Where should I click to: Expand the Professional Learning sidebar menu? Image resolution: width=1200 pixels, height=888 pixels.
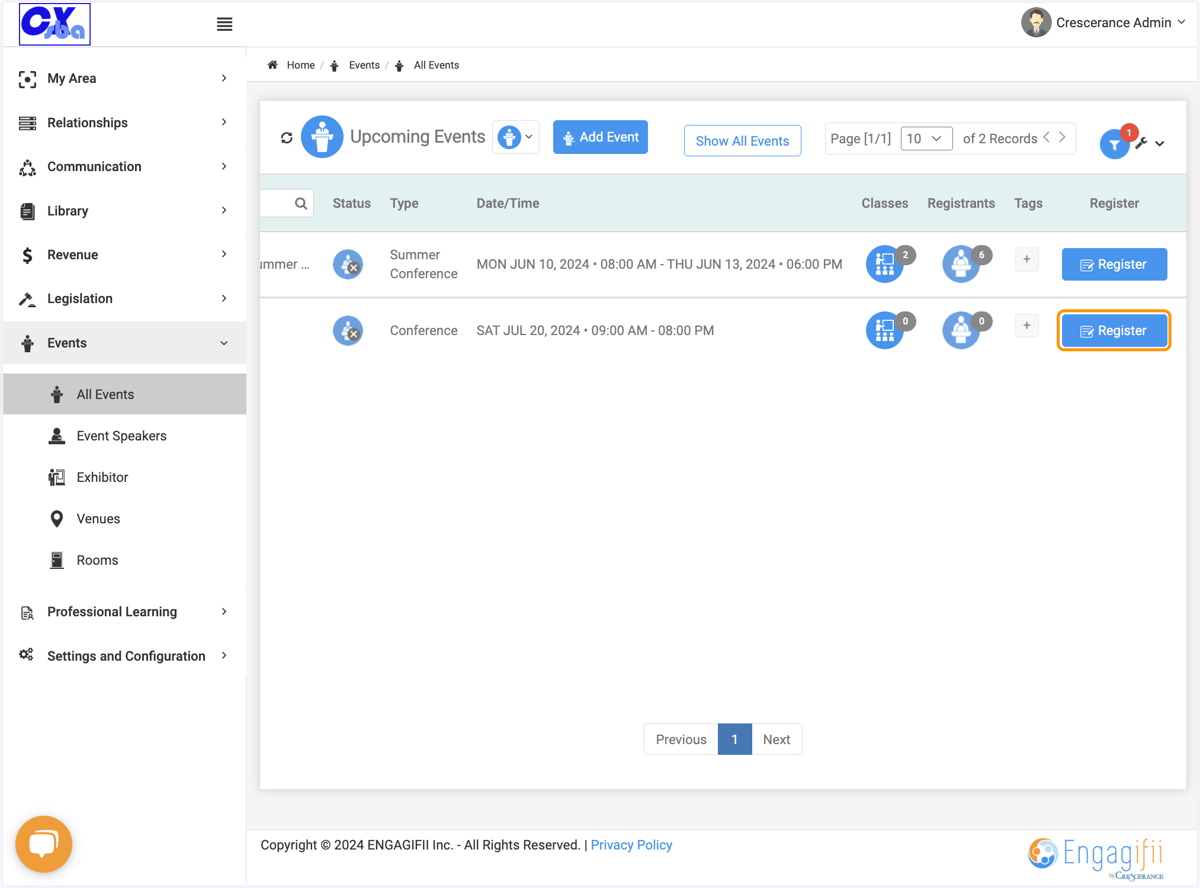click(124, 612)
